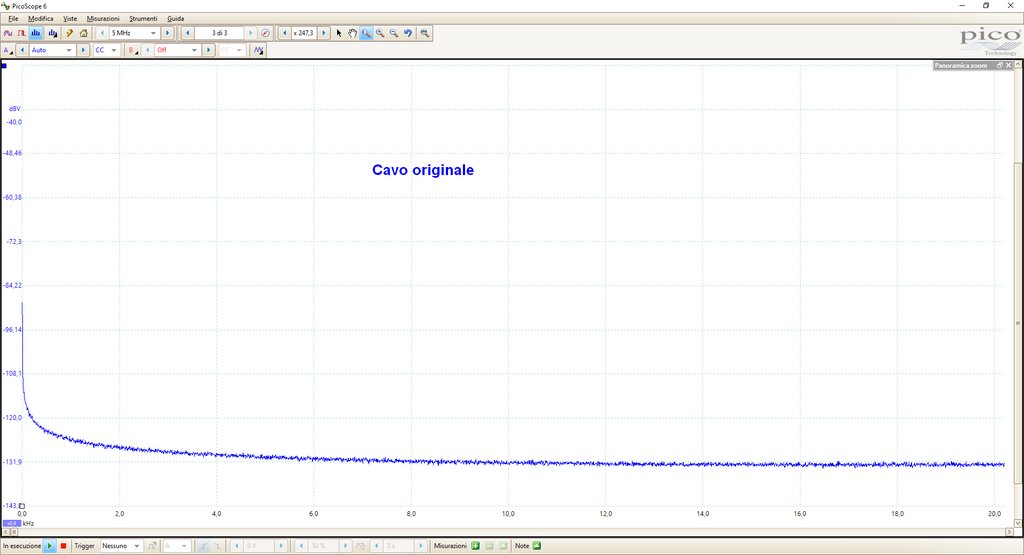Open the File menu

click(x=12, y=19)
